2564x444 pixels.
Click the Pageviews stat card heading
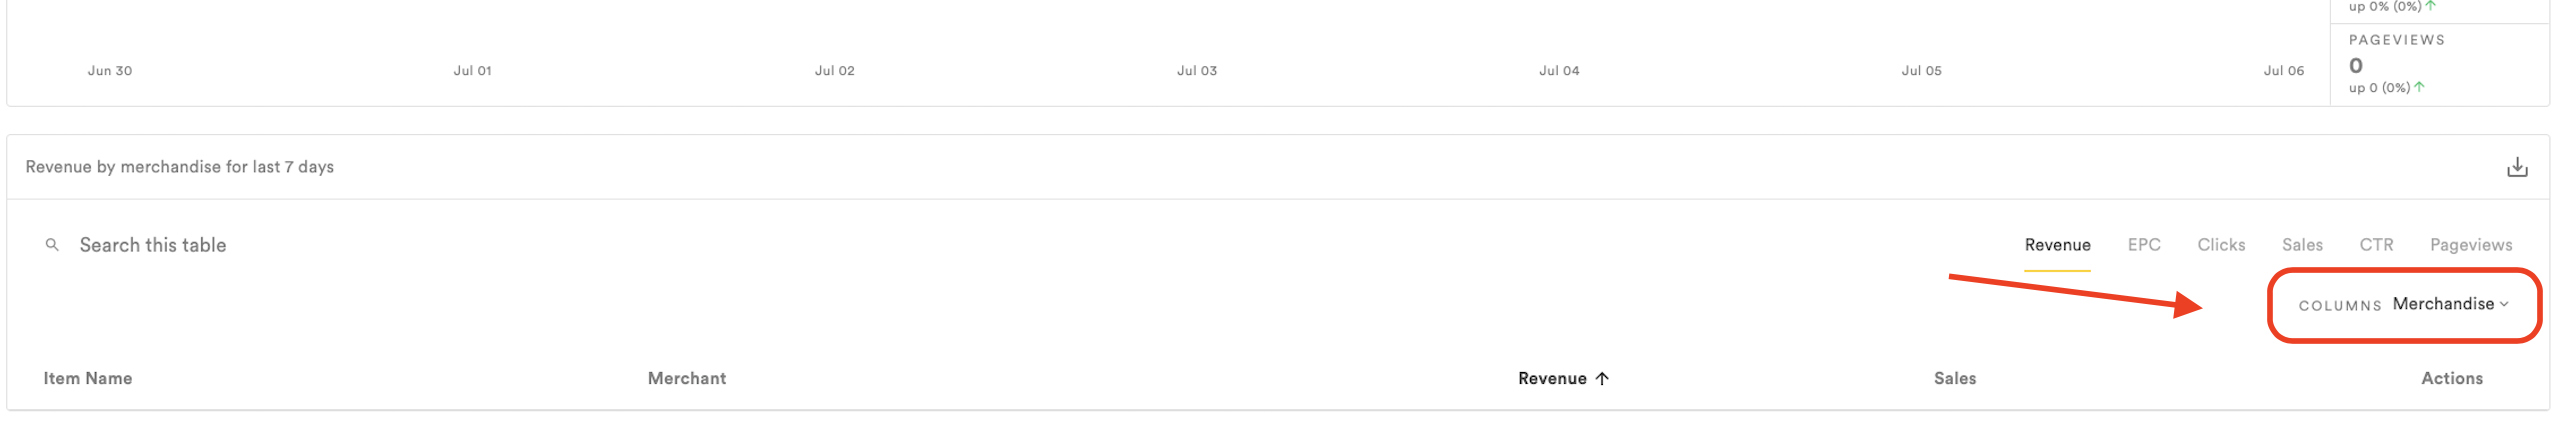[2396, 40]
